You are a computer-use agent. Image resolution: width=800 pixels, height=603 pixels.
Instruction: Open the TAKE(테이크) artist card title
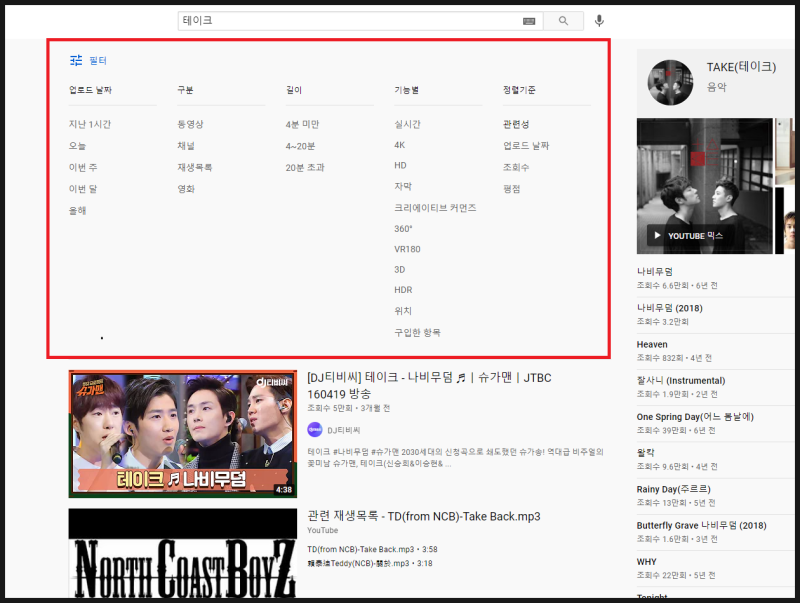[x=741, y=67]
